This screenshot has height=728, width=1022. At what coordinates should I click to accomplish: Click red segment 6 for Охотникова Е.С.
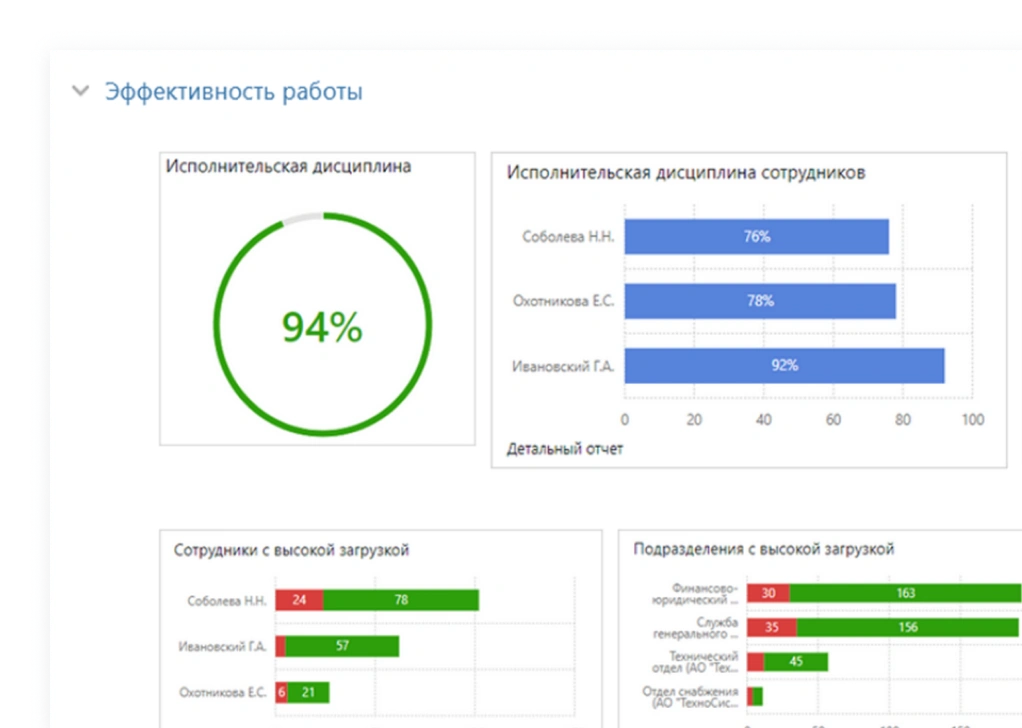click(x=281, y=692)
